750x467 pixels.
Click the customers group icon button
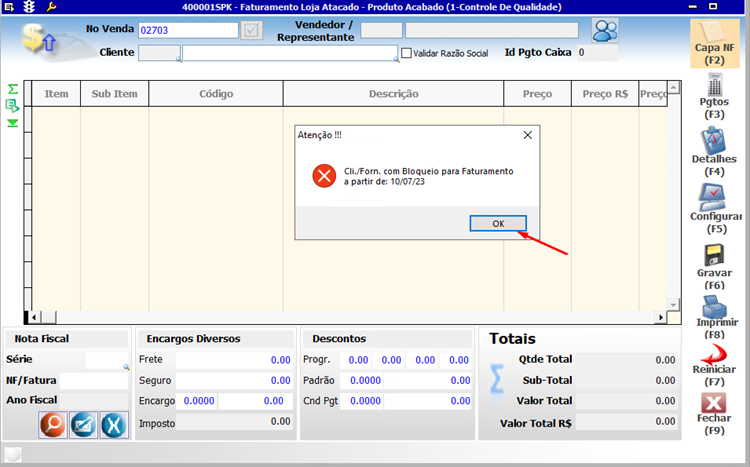pyautogui.click(x=604, y=30)
